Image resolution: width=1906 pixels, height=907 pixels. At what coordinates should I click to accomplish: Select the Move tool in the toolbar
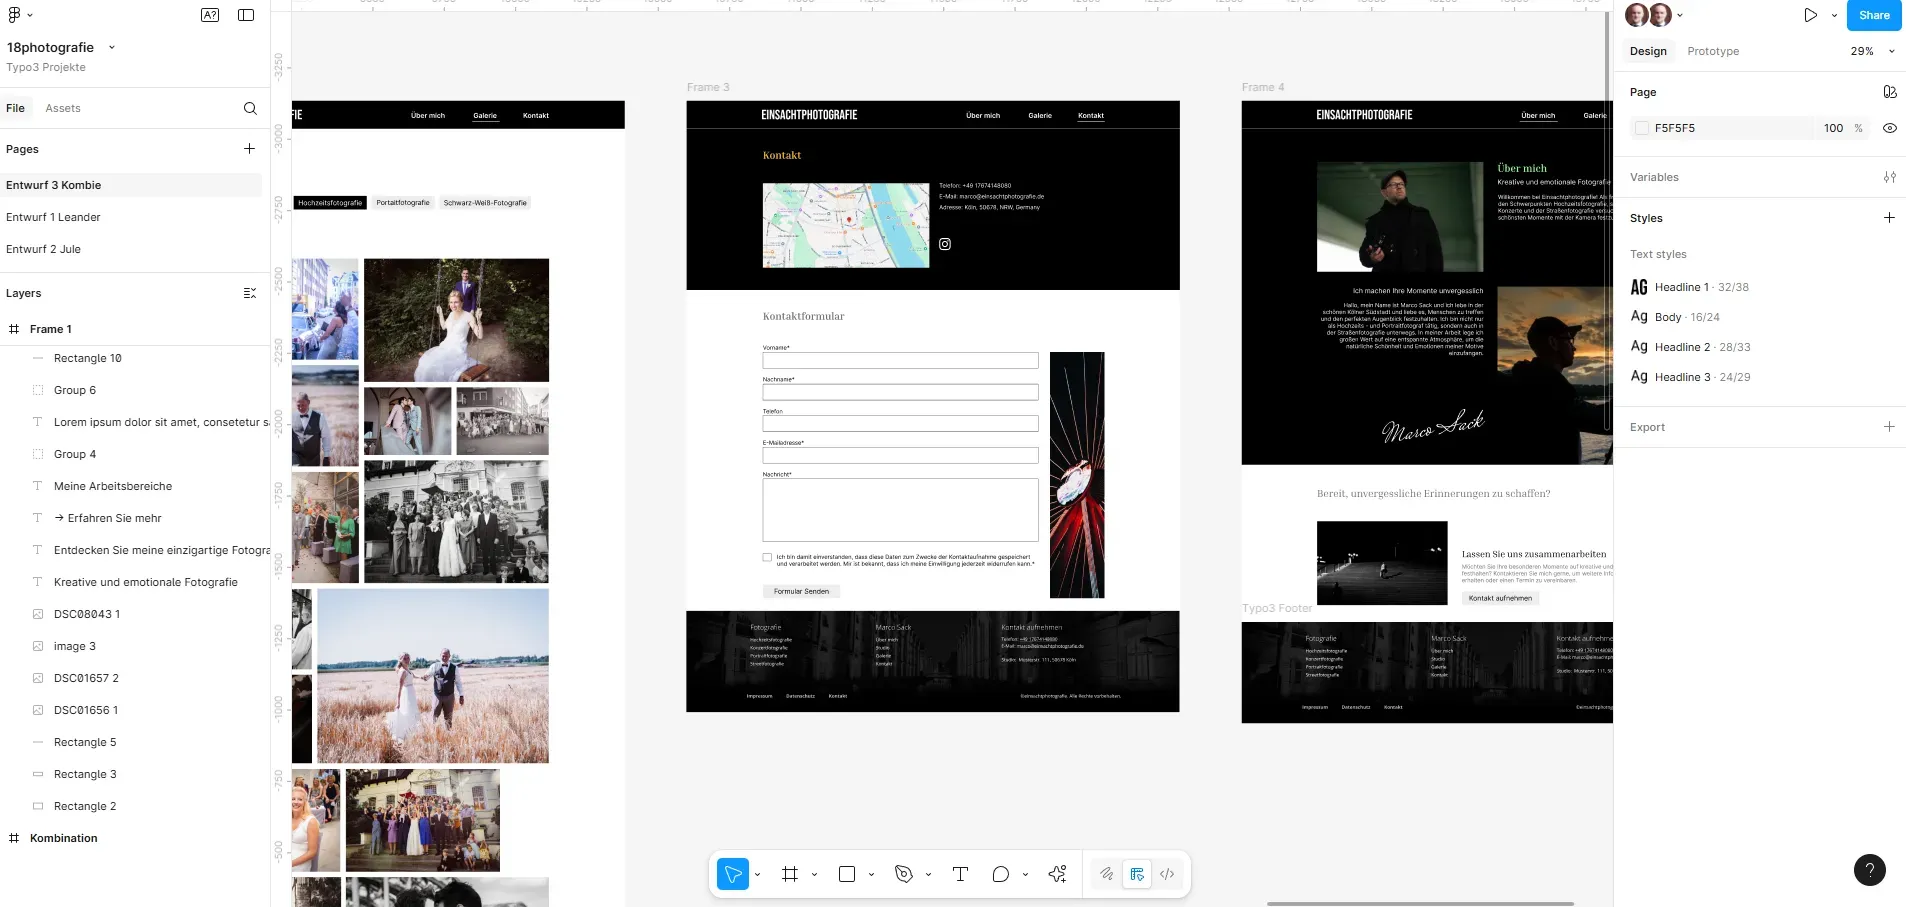tap(733, 874)
